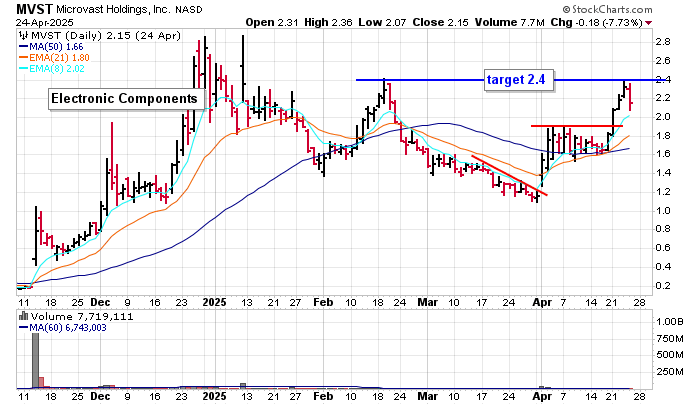The width and height of the screenshot is (700, 405).
Task: Click the 2025 label on volume date axis
Action: coord(215,396)
